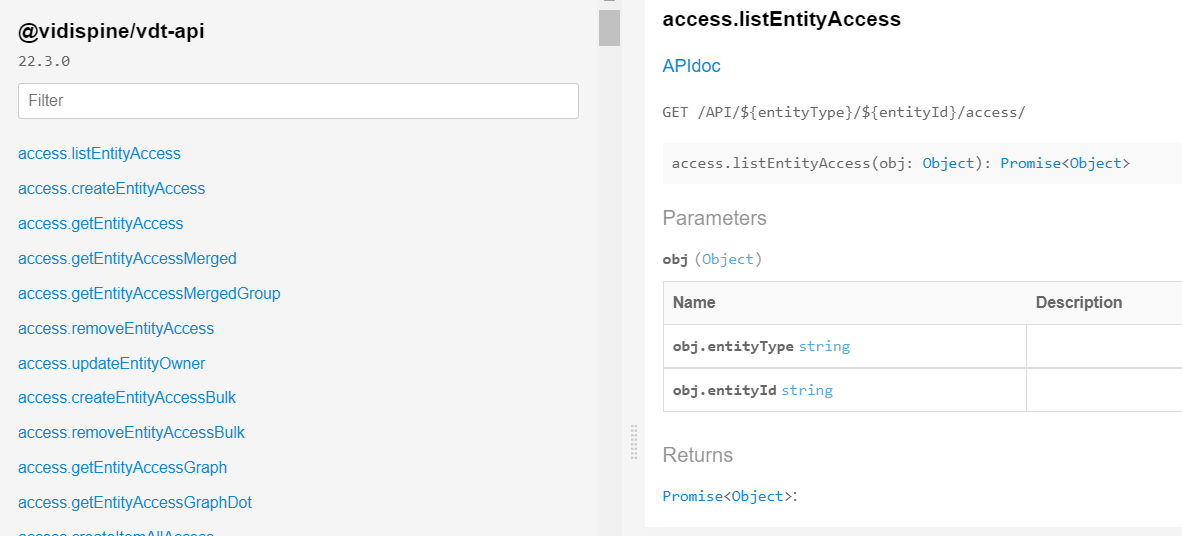Open access.listEntityAccess in sidebar
The height and width of the screenshot is (536, 1182).
pos(99,154)
